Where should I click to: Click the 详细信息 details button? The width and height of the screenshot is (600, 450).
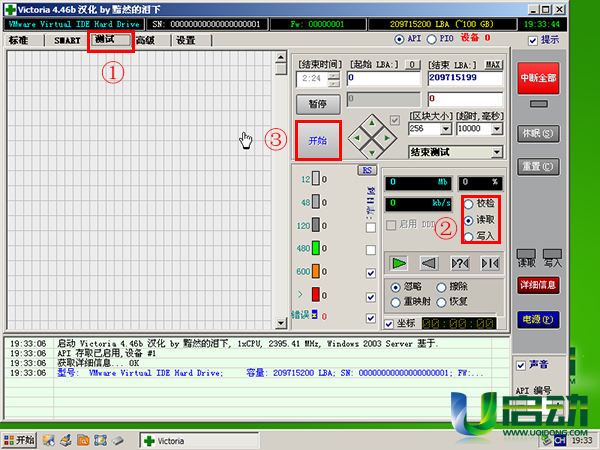pos(536,285)
